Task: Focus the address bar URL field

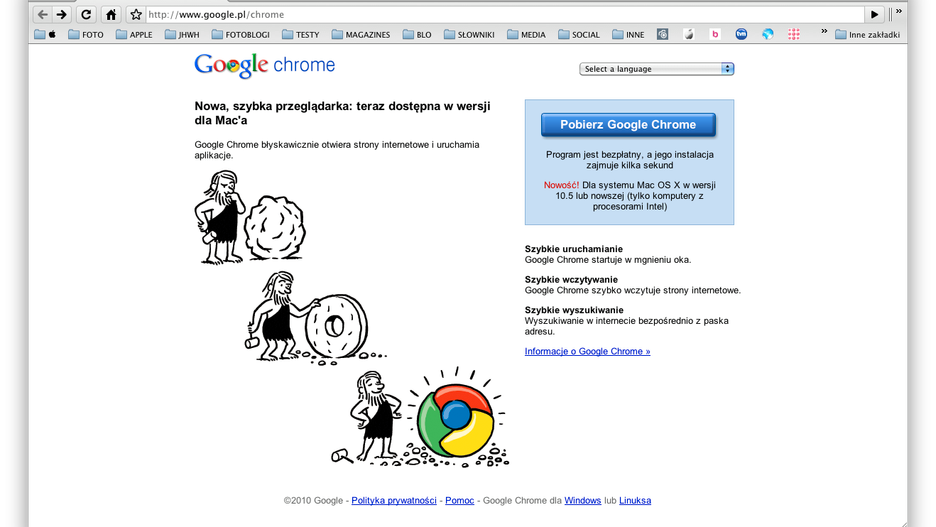Action: pos(504,14)
